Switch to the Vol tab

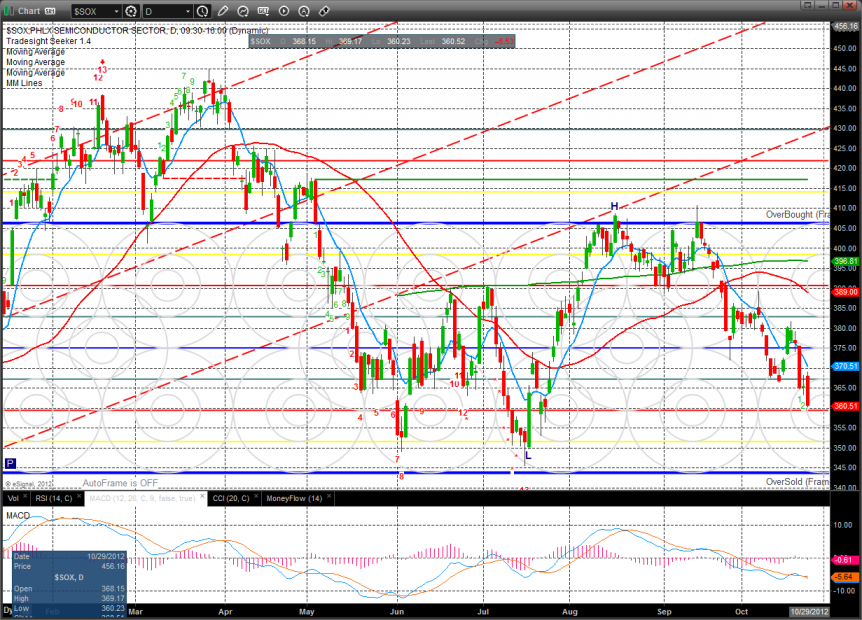point(13,499)
